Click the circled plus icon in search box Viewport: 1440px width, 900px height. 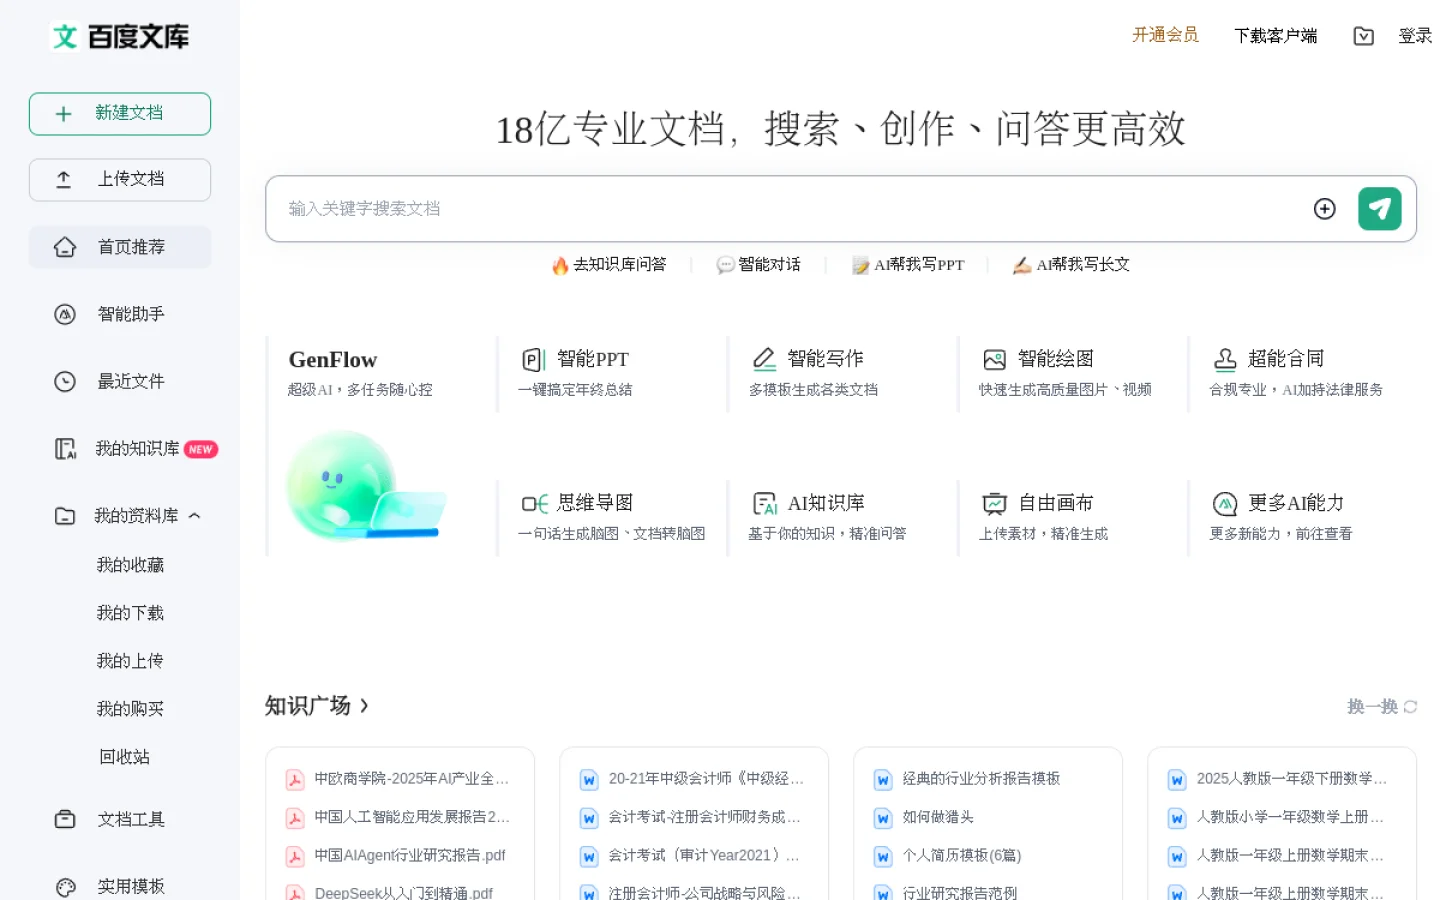[x=1325, y=208]
